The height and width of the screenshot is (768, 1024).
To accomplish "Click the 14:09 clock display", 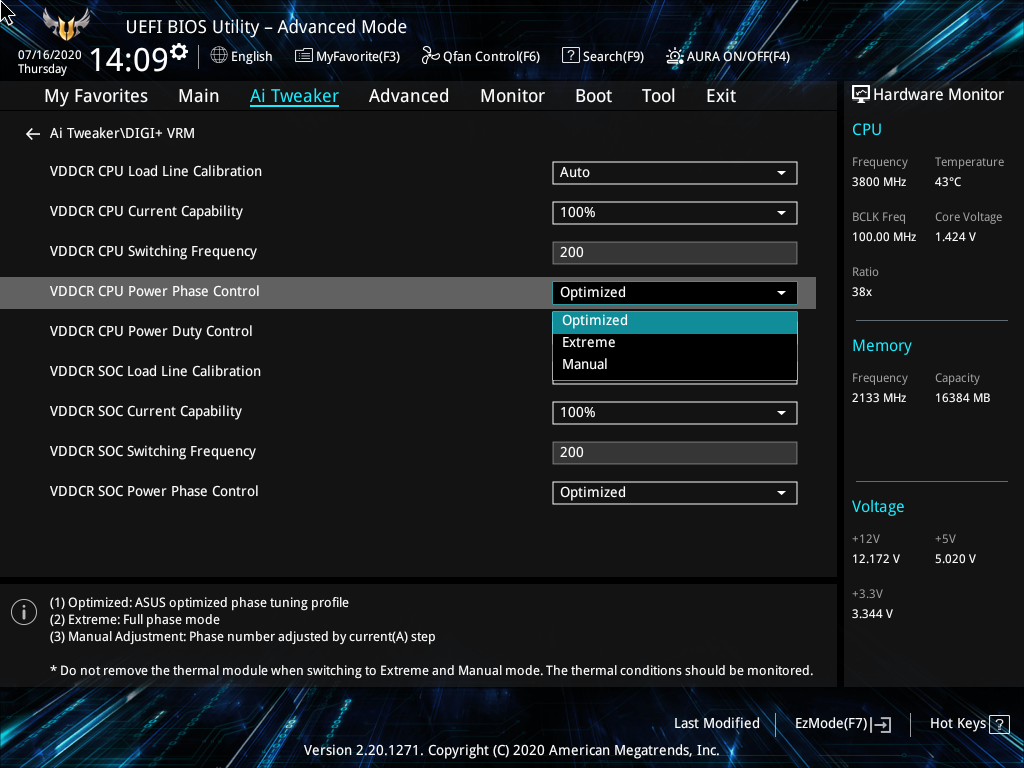I will pos(129,59).
